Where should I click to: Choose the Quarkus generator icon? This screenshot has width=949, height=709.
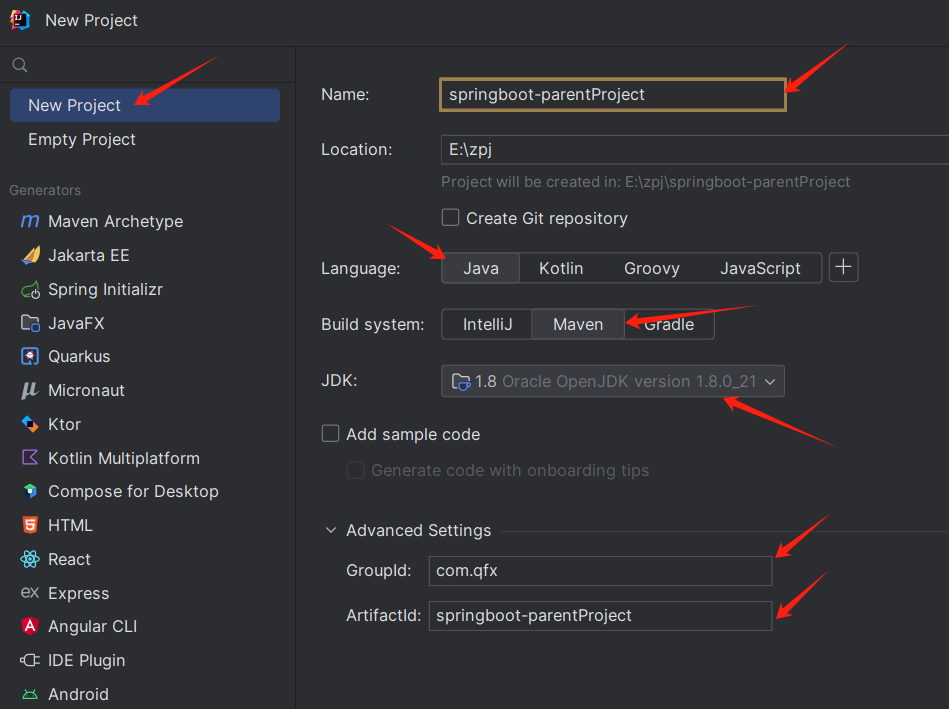coord(30,356)
